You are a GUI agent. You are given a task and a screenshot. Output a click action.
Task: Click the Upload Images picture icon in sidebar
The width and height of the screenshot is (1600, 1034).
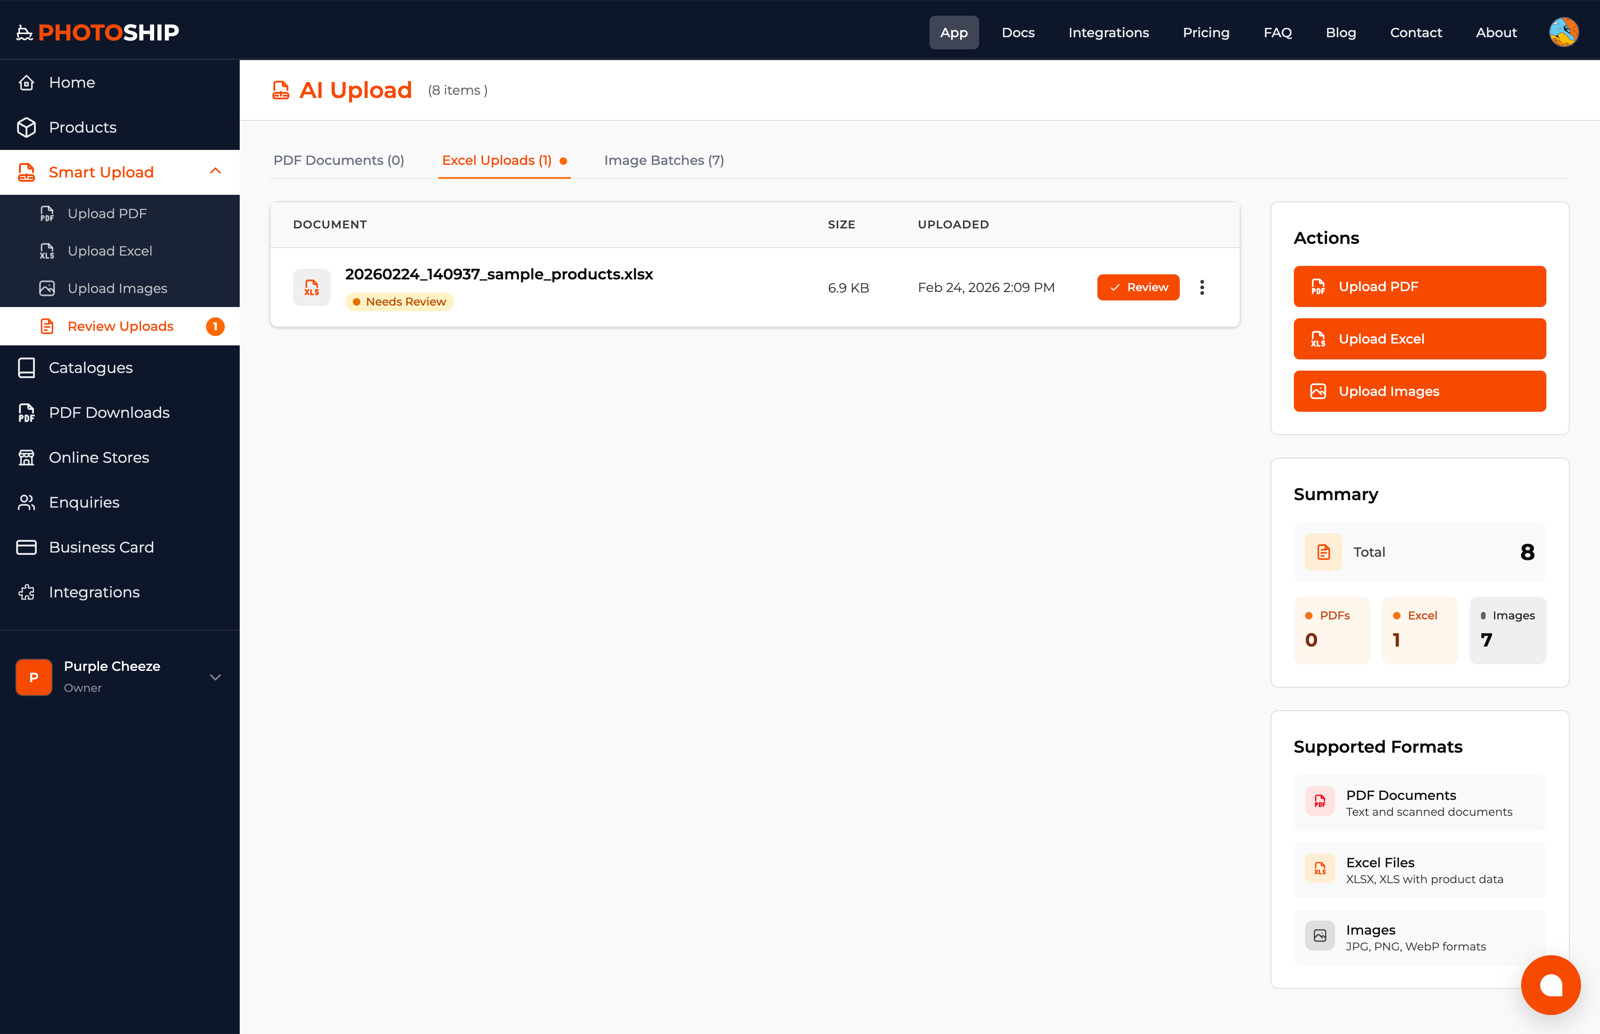pyautogui.click(x=47, y=288)
